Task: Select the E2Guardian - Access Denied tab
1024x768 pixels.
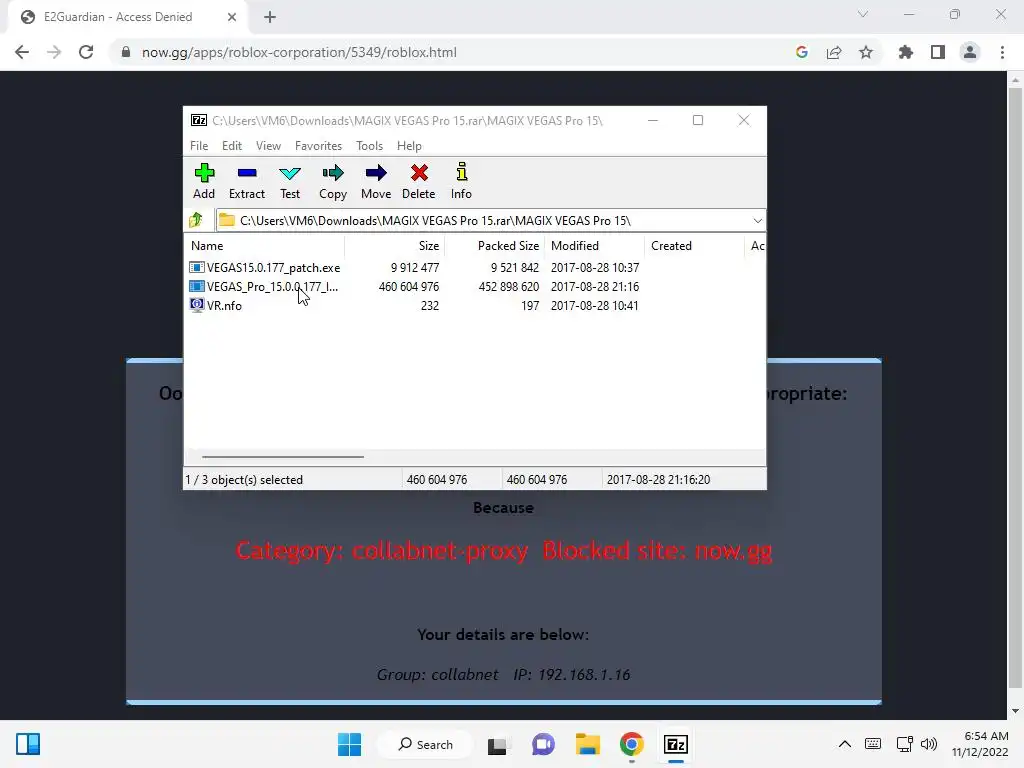Action: point(128,17)
